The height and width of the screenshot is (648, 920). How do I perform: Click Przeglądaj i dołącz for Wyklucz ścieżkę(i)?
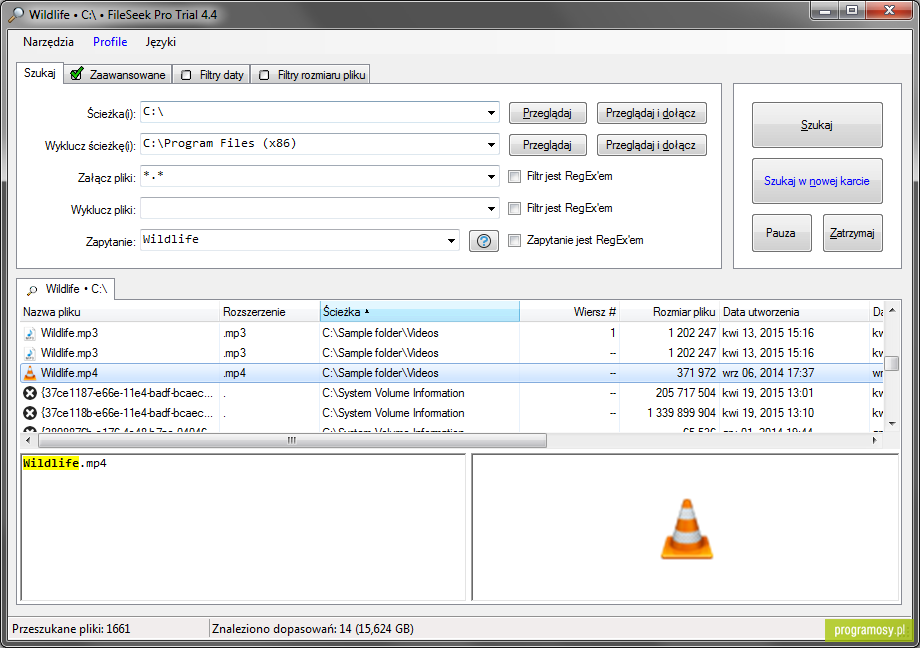click(651, 145)
